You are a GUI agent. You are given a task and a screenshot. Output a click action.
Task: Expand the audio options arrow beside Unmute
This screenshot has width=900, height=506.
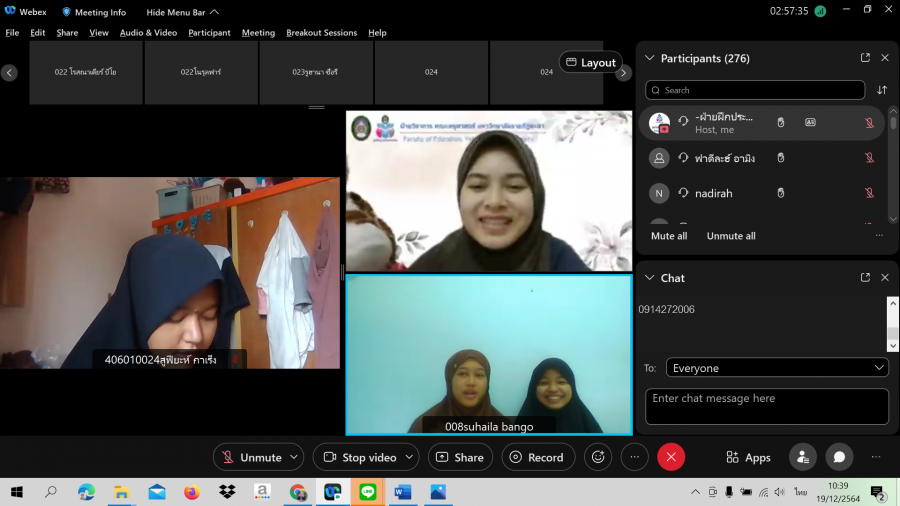tap(294, 457)
